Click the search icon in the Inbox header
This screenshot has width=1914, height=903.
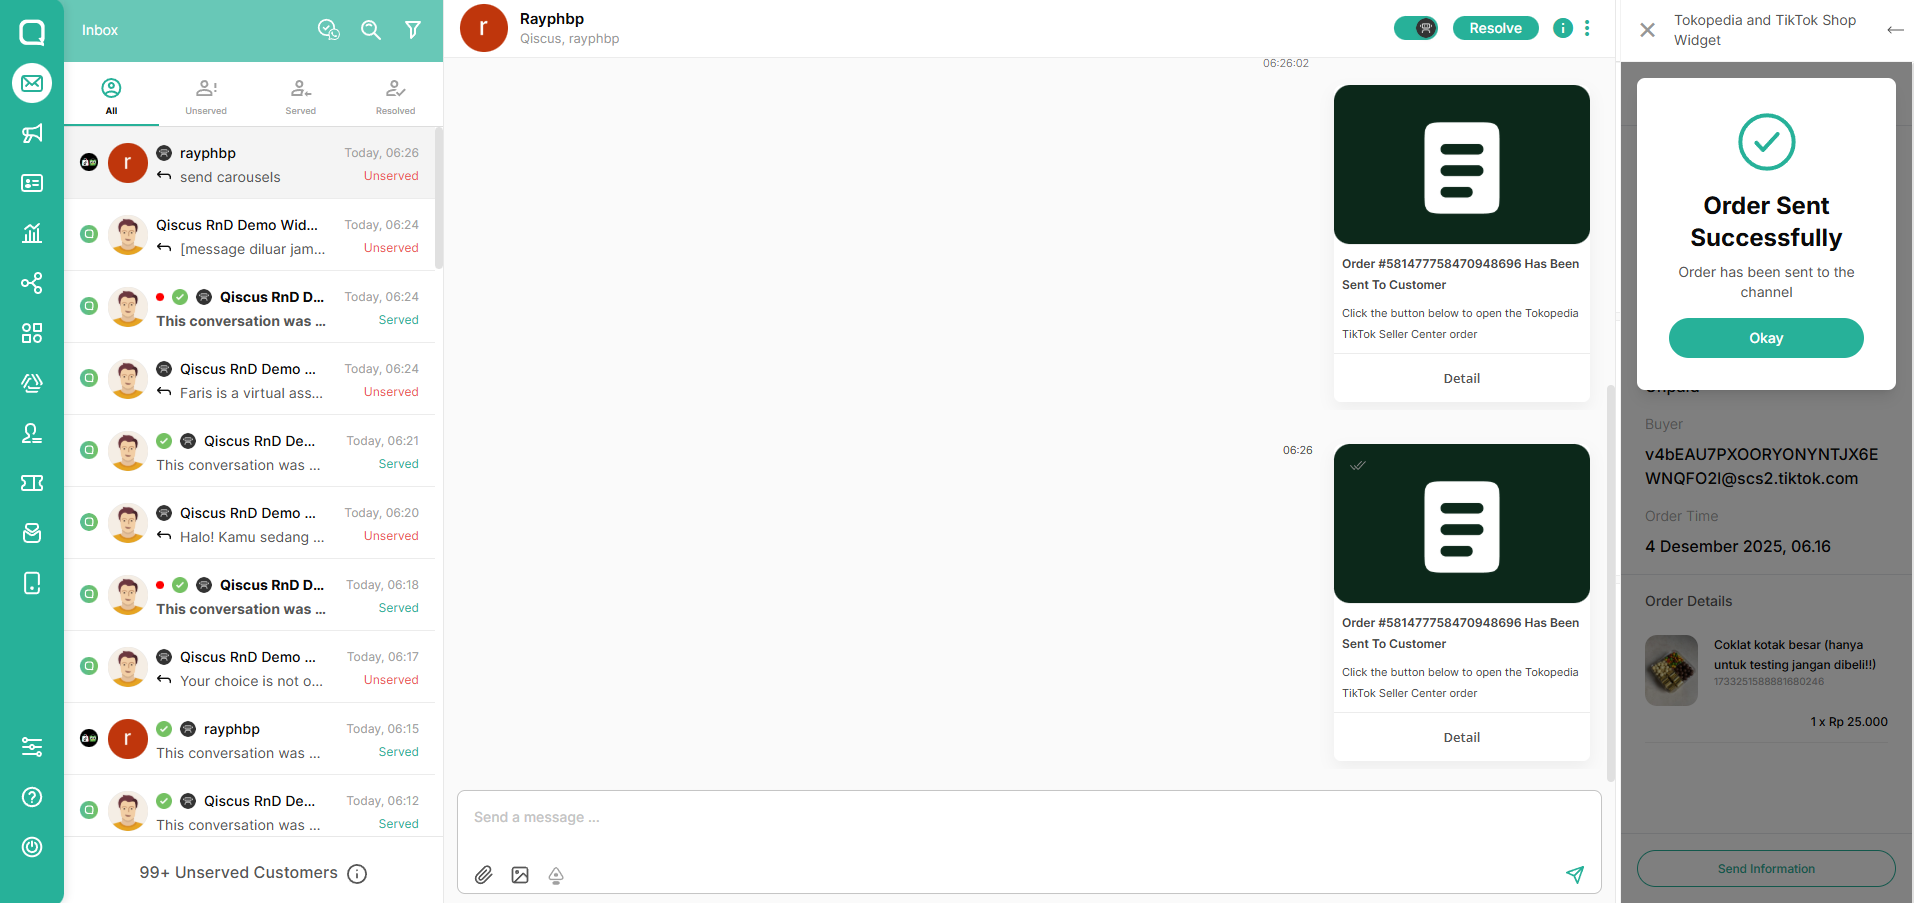click(371, 30)
